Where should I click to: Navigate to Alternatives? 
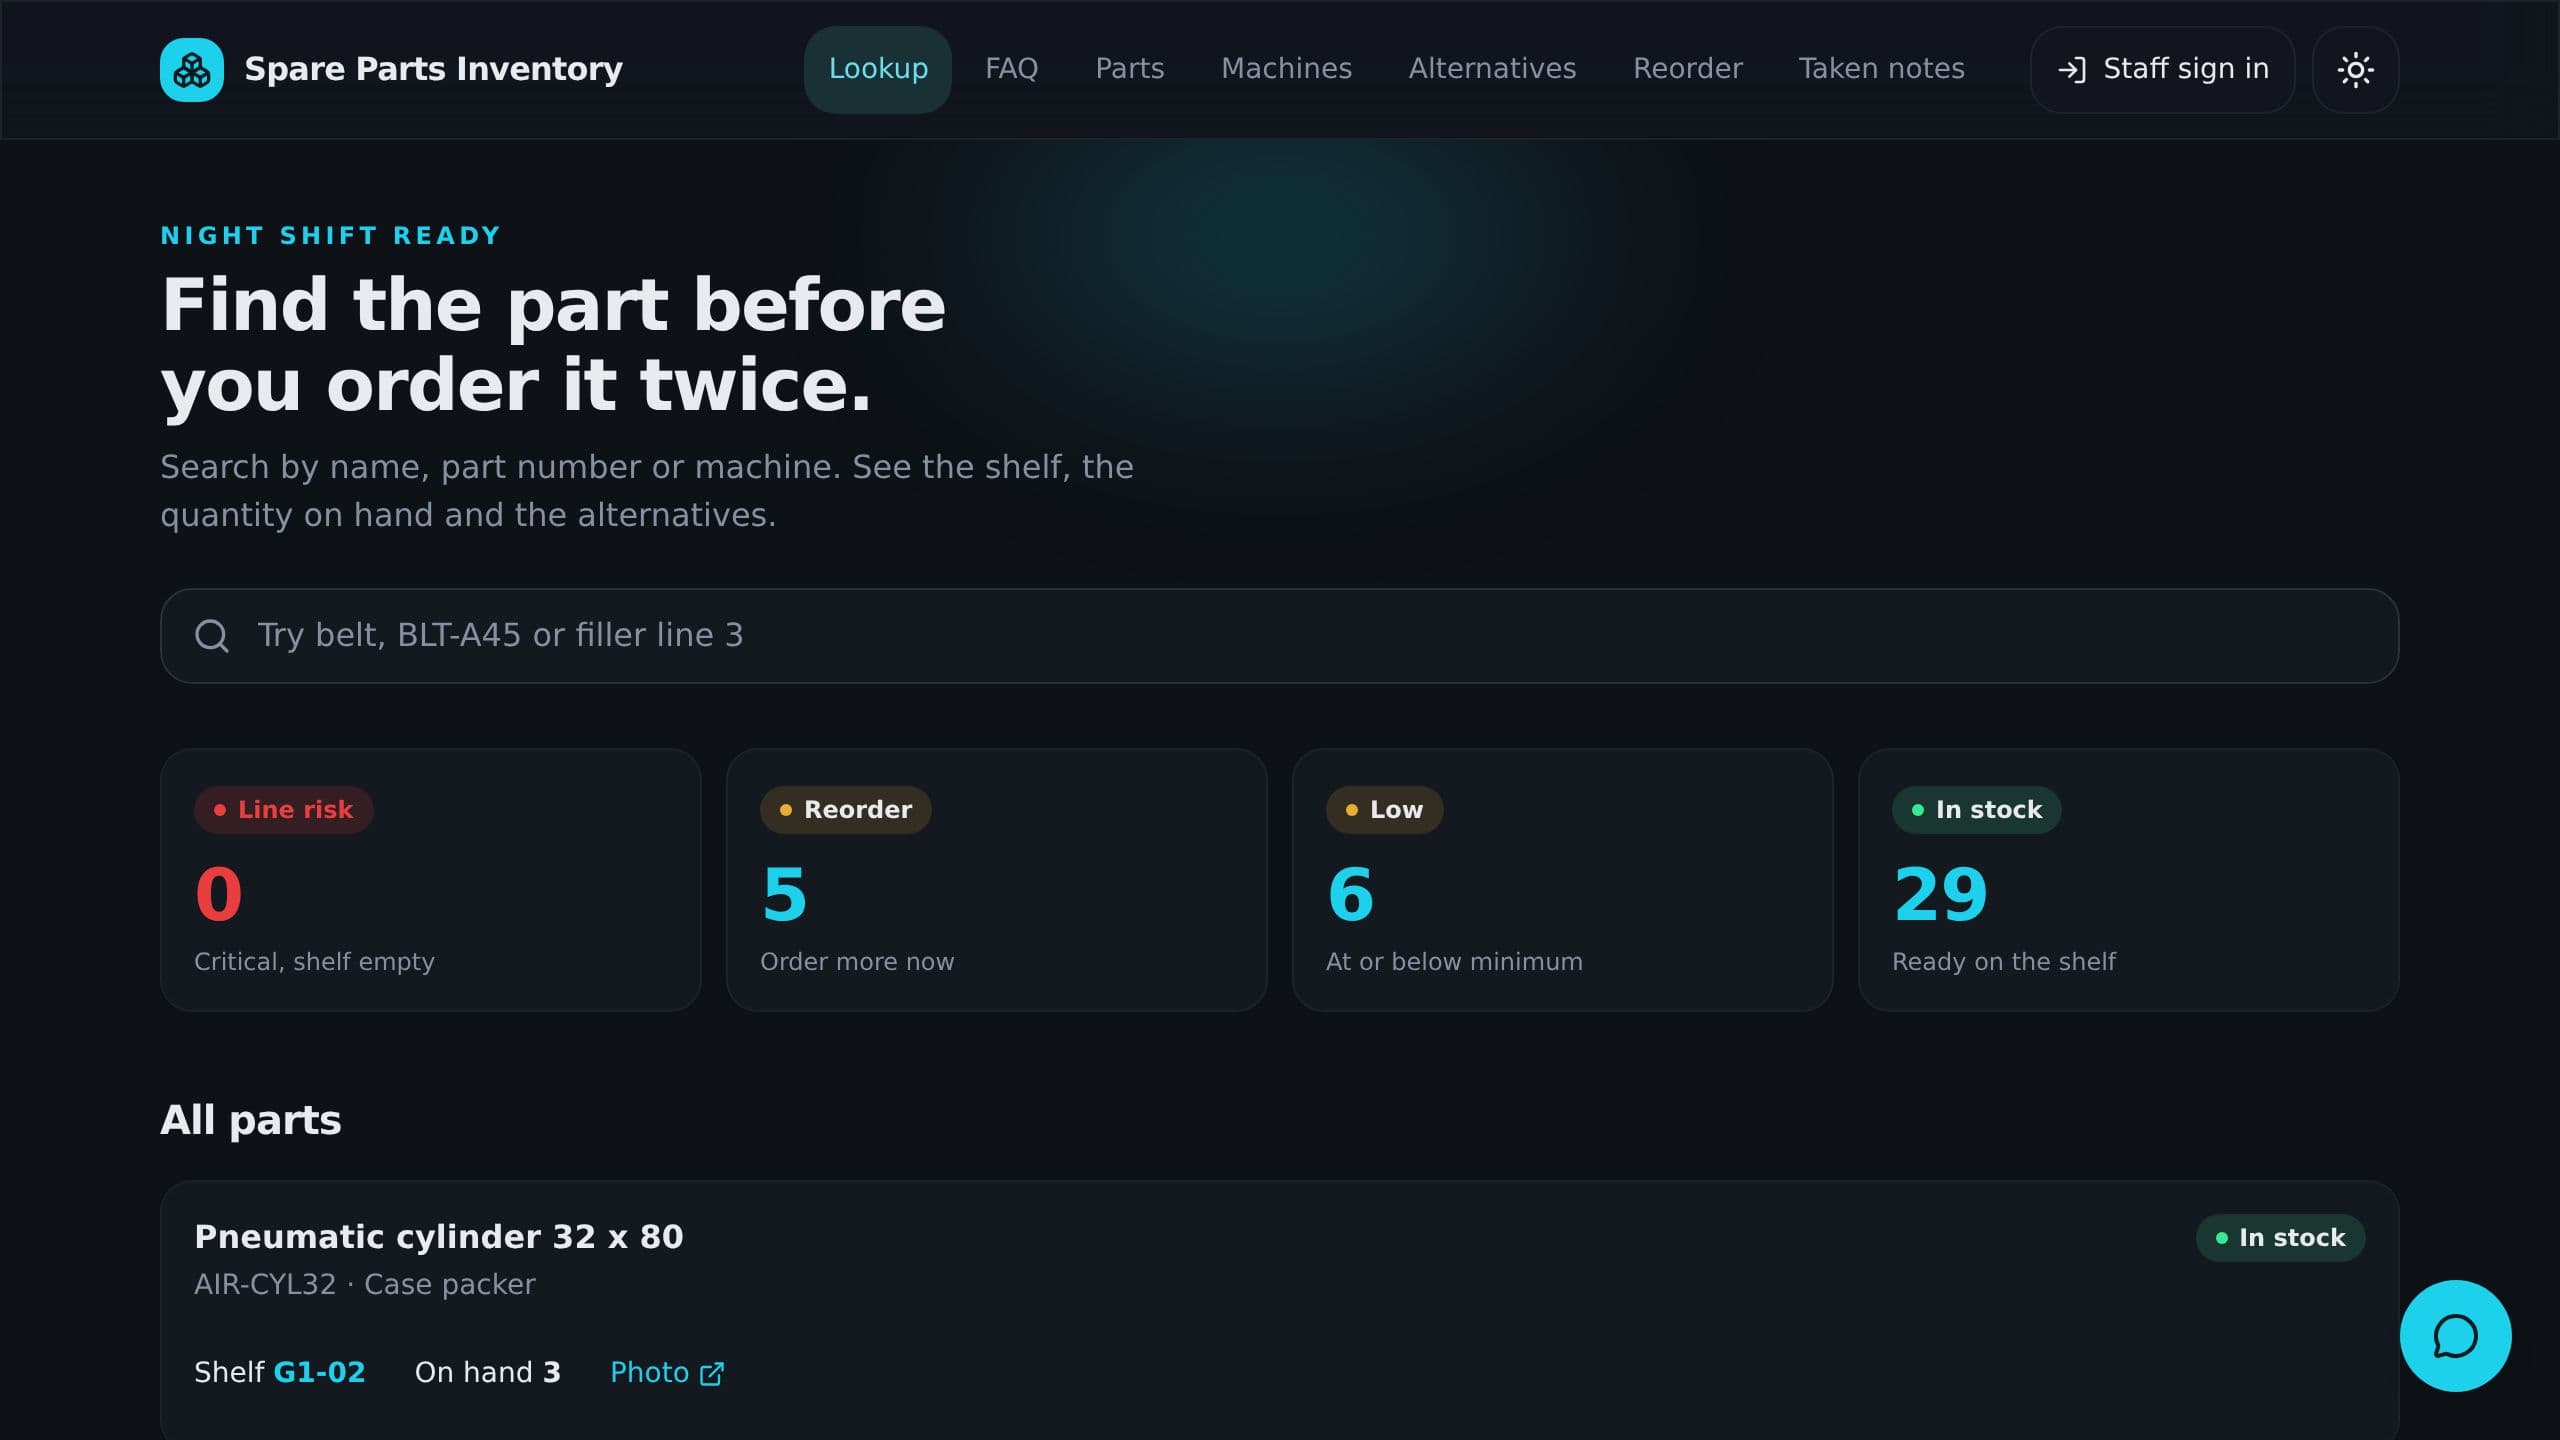point(1492,69)
